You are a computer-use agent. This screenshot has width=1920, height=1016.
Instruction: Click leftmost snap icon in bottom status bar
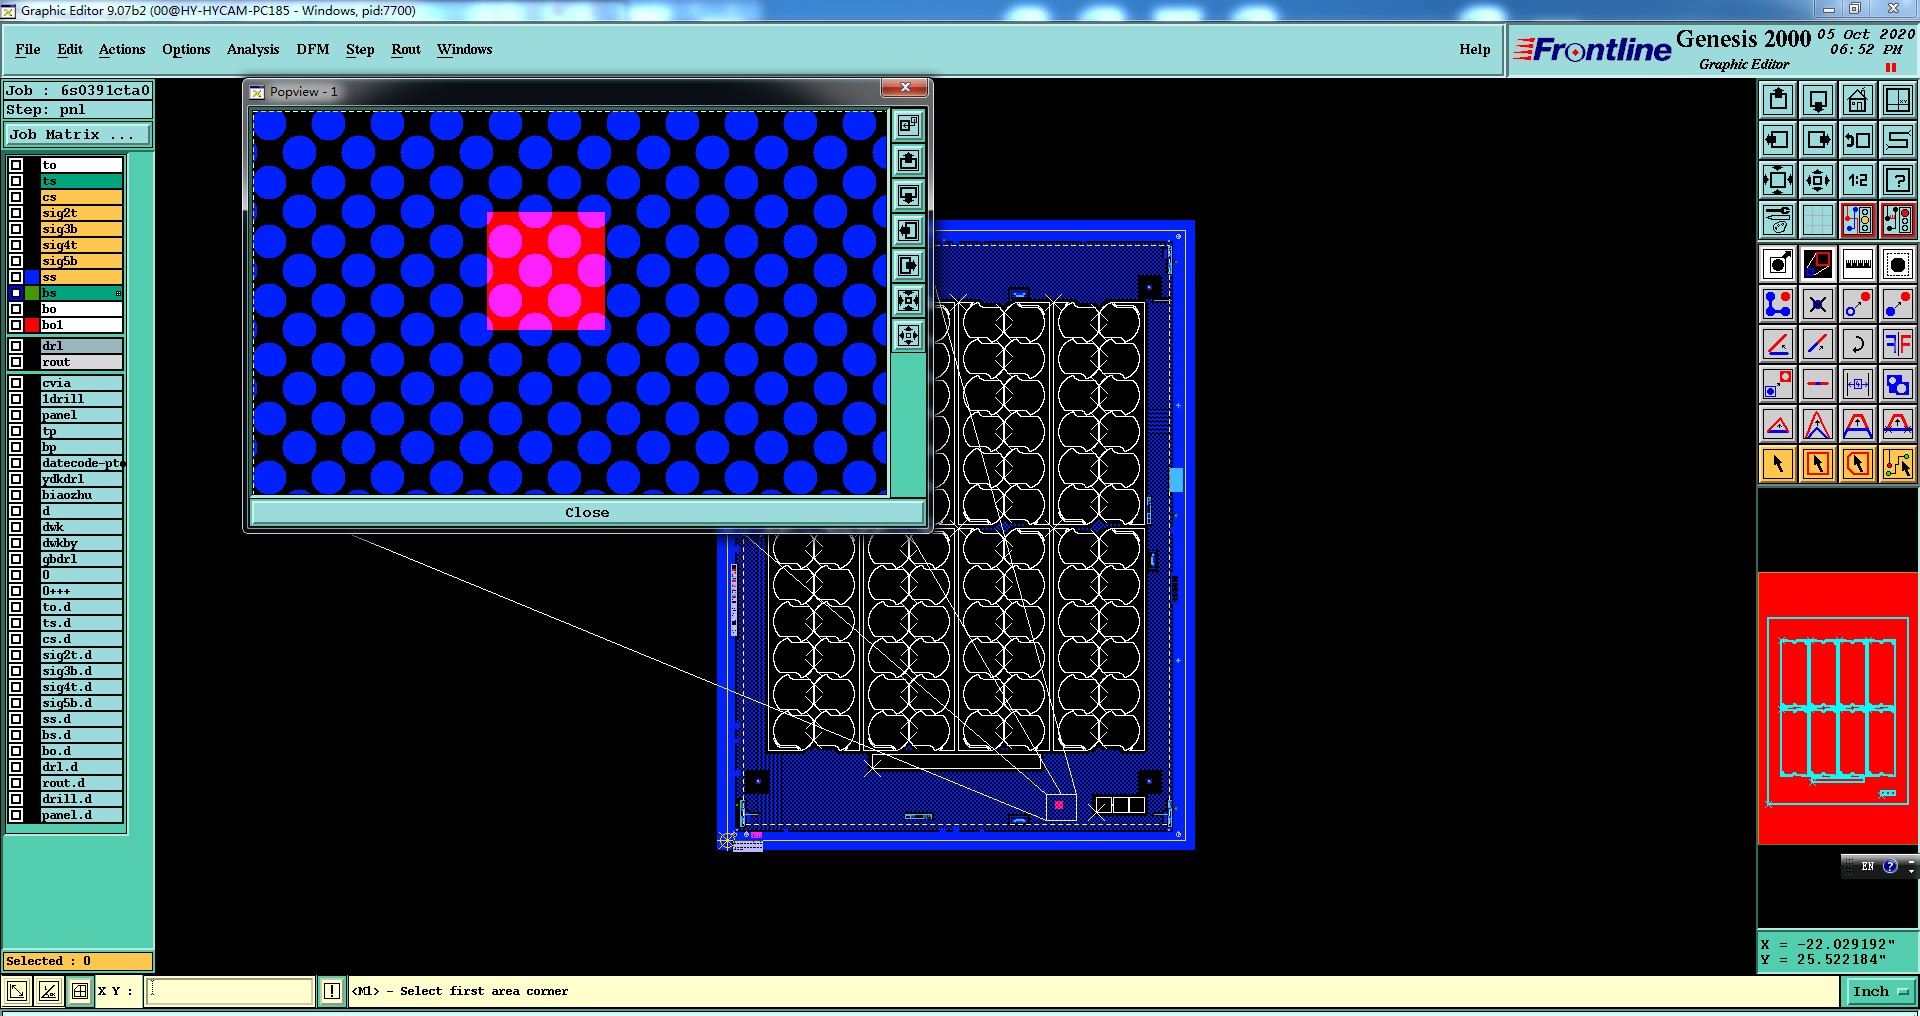pyautogui.click(x=17, y=991)
